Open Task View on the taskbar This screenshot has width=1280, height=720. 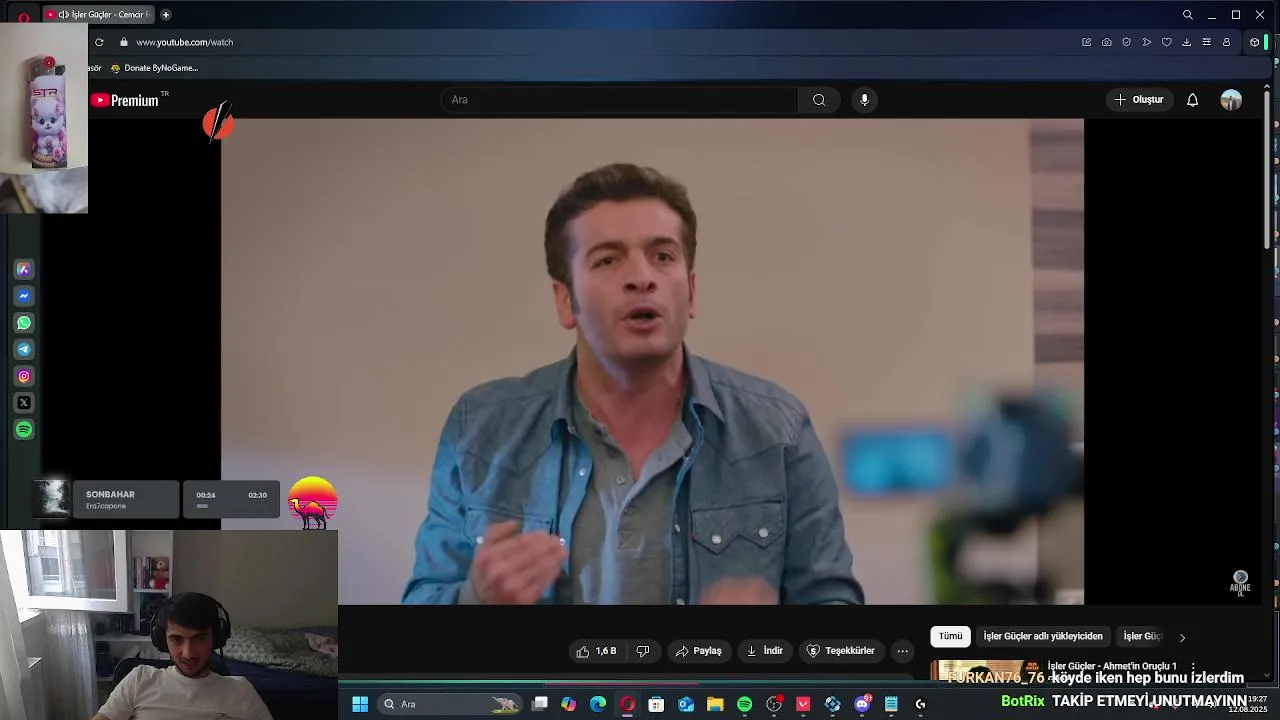click(539, 704)
